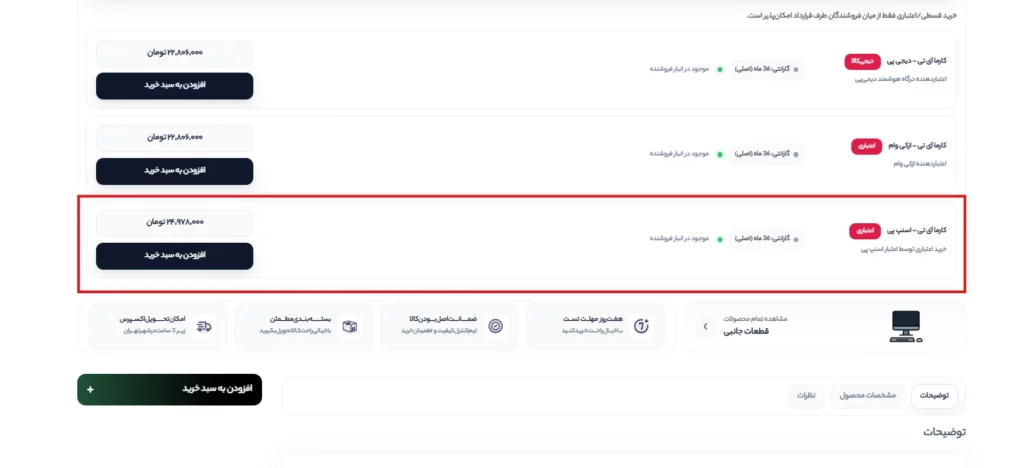Click the 24,978,000 تومان price box
This screenshot has height=468, width=1024.
click(174, 223)
